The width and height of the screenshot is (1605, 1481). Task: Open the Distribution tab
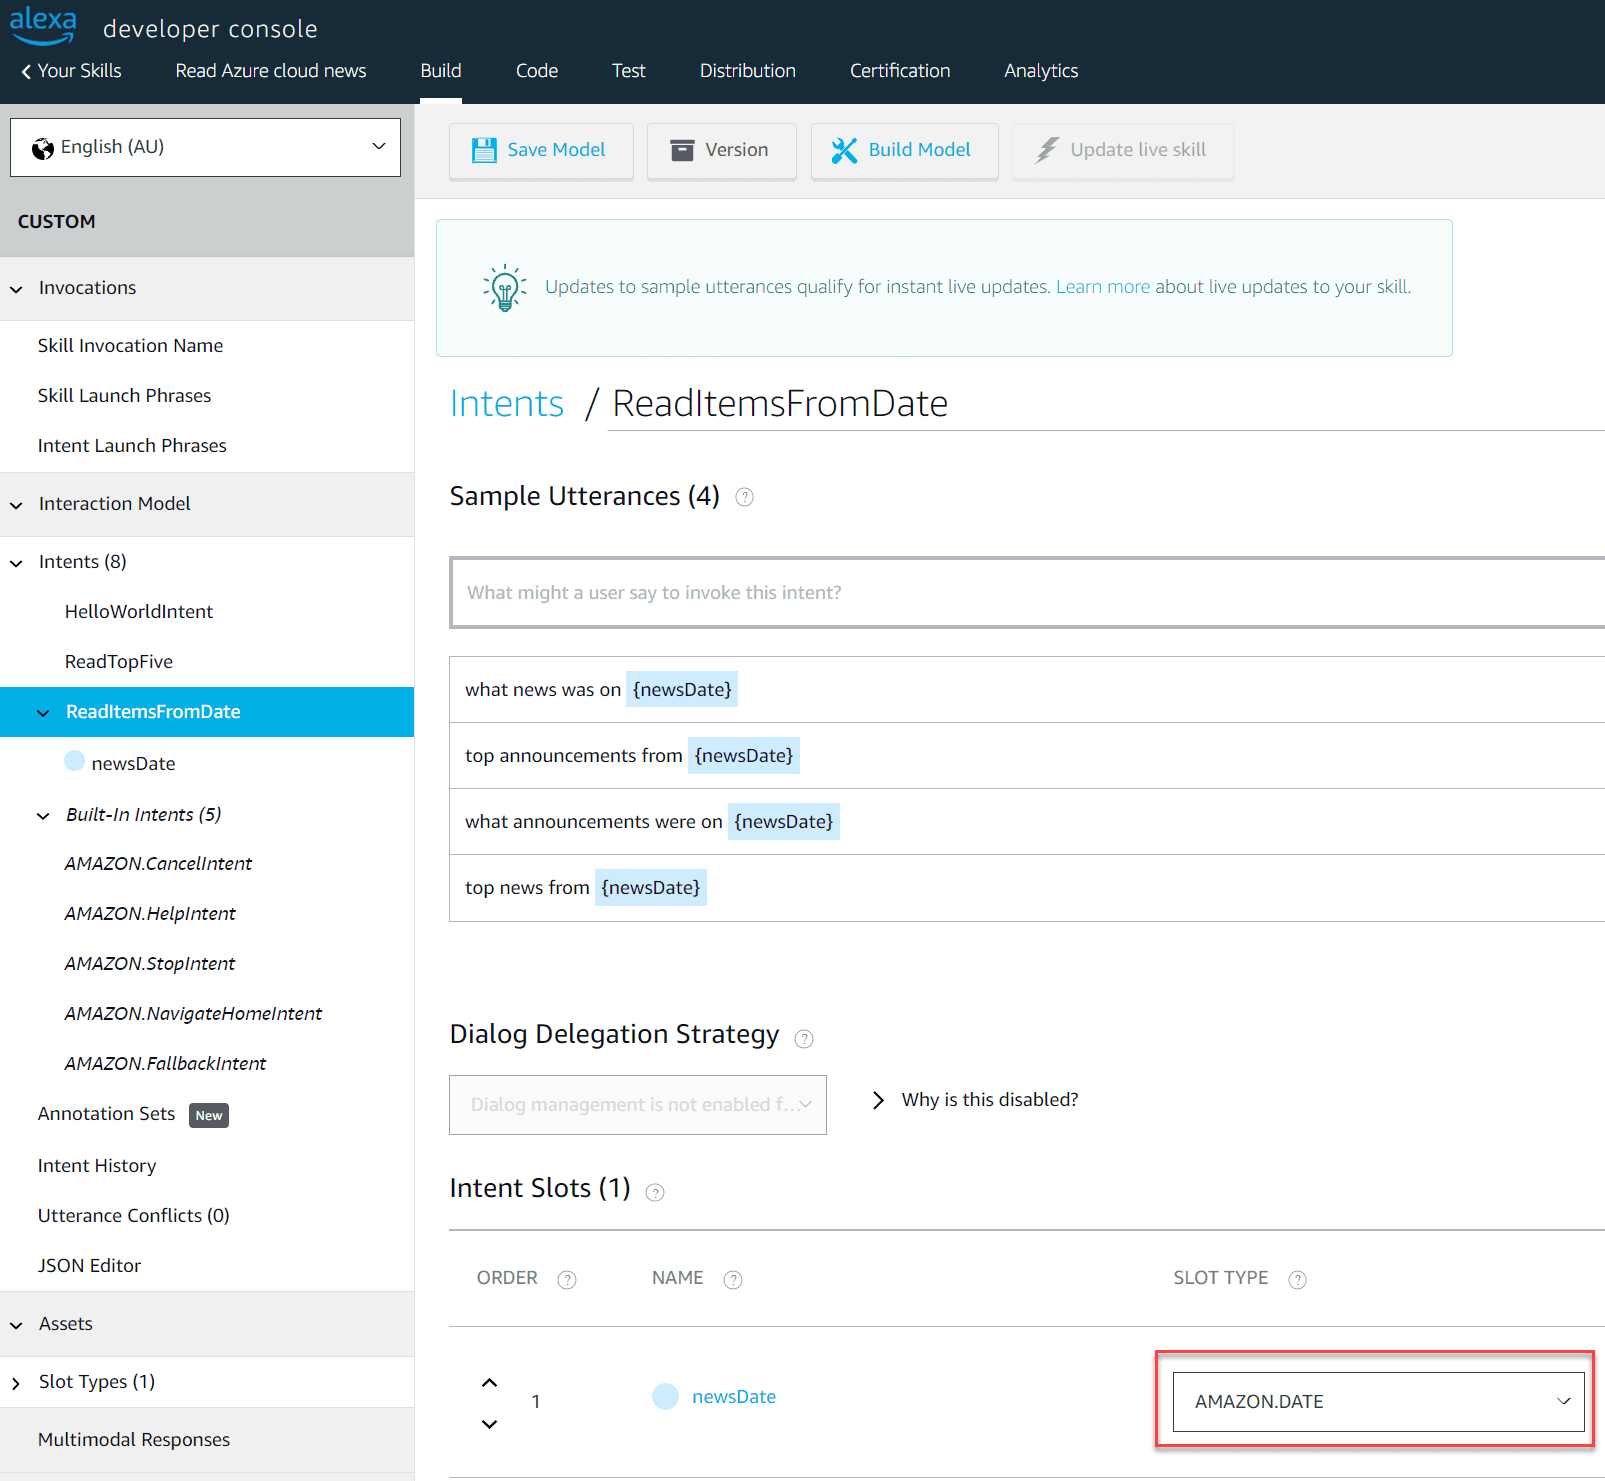pyautogui.click(x=747, y=71)
